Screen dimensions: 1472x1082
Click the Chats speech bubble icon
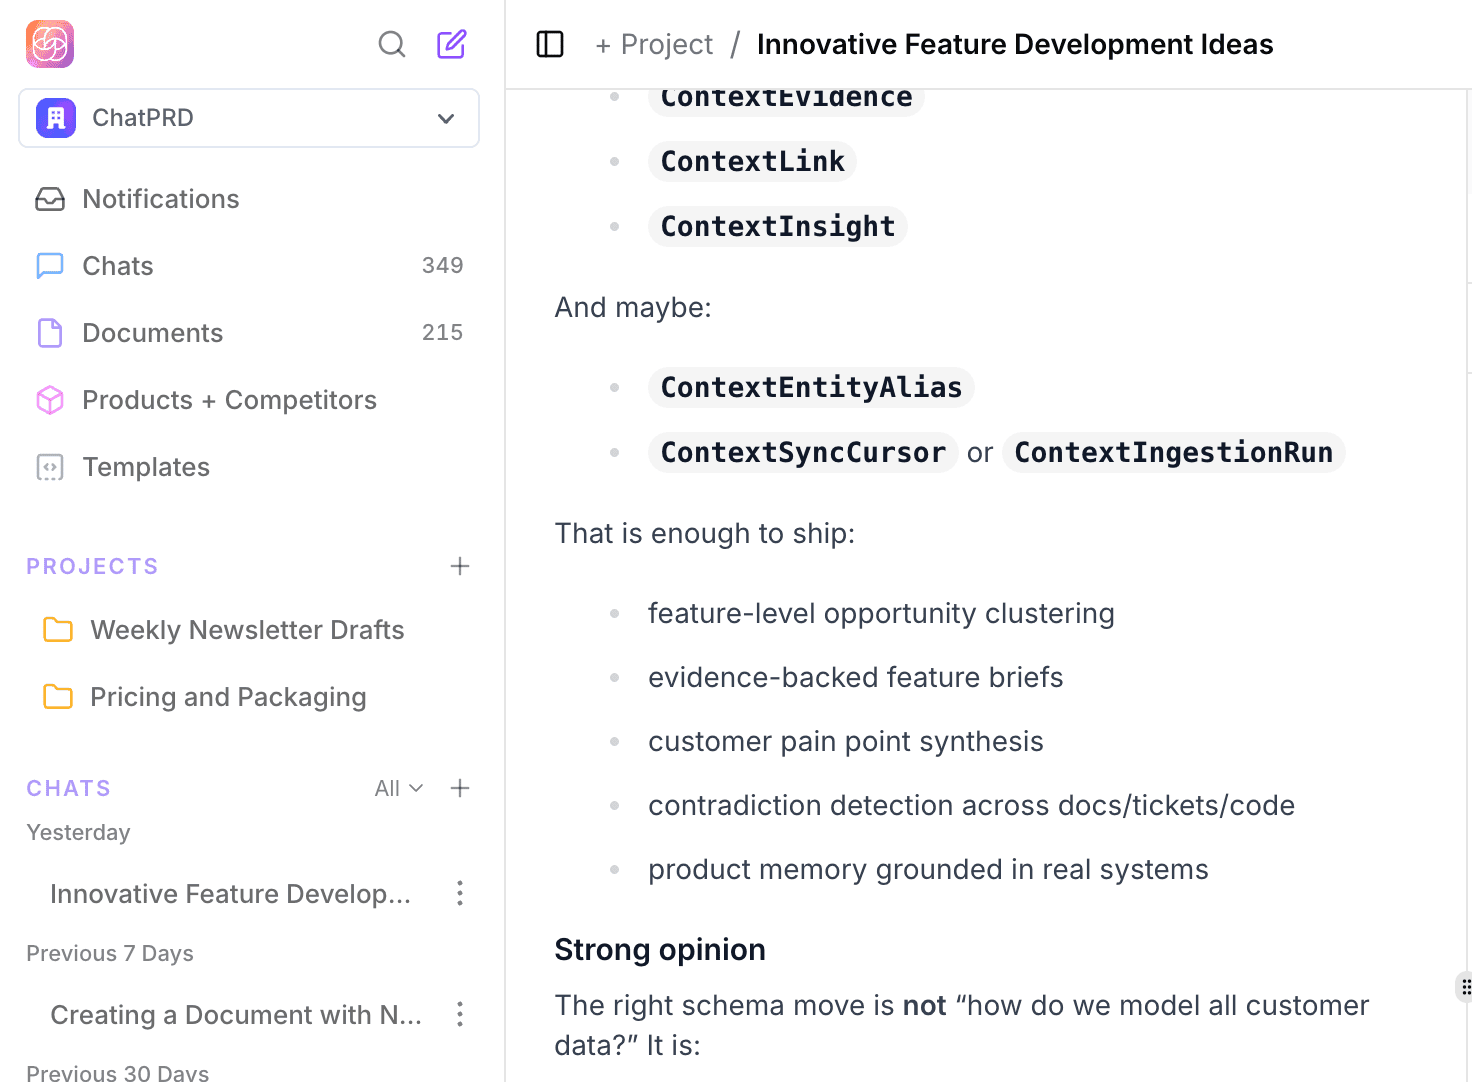[x=50, y=266]
